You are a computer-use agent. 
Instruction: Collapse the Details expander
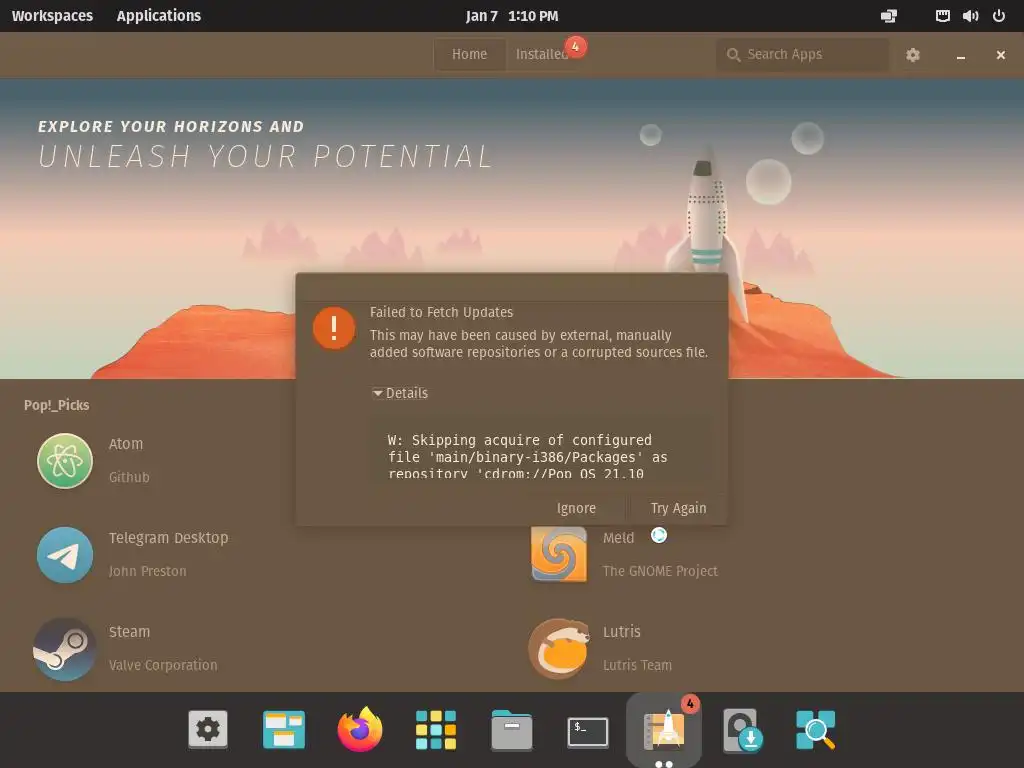point(400,393)
